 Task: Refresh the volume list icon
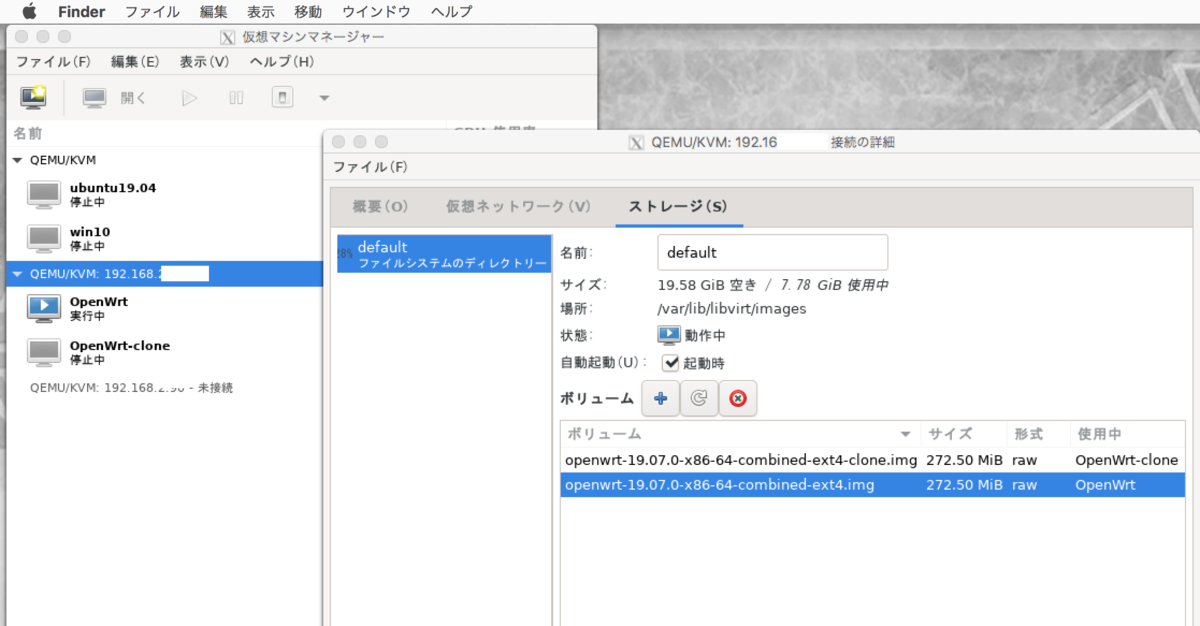(x=699, y=398)
